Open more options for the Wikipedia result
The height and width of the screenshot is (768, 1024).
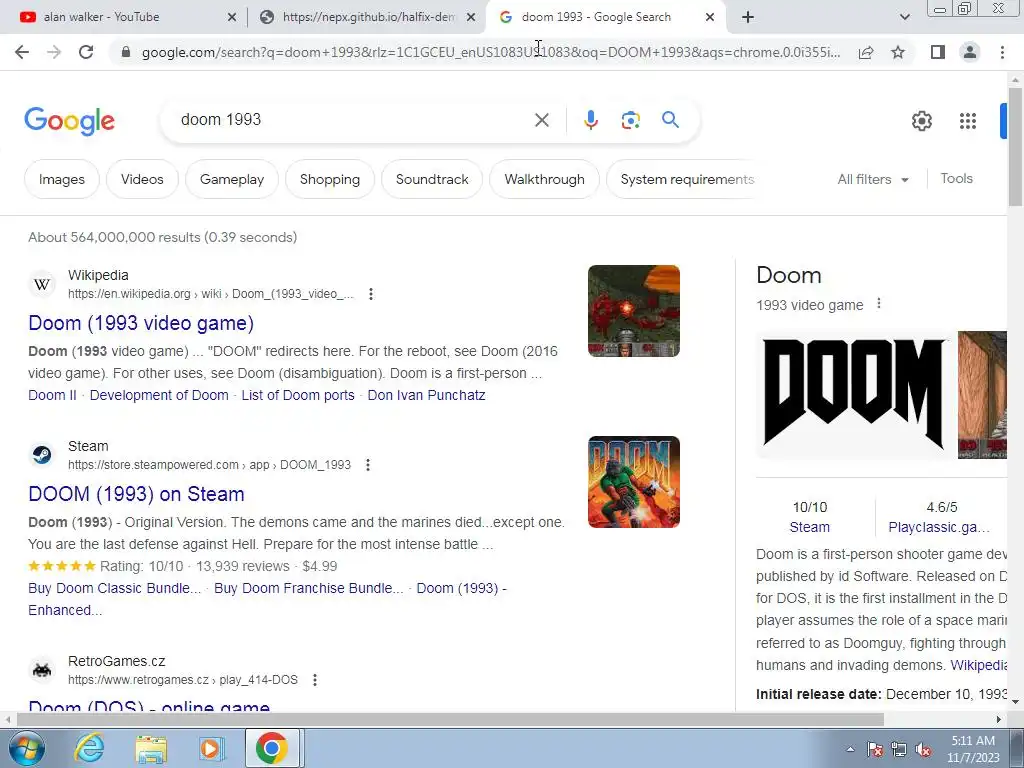coord(371,294)
